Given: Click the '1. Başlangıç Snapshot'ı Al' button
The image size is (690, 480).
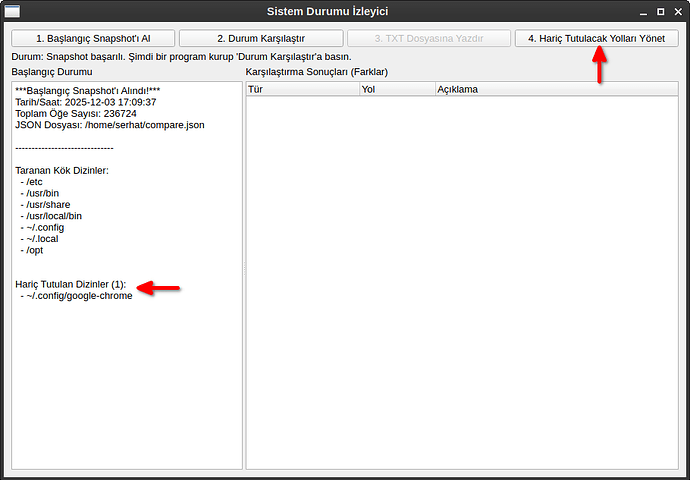Looking at the screenshot, I should coord(93,38).
